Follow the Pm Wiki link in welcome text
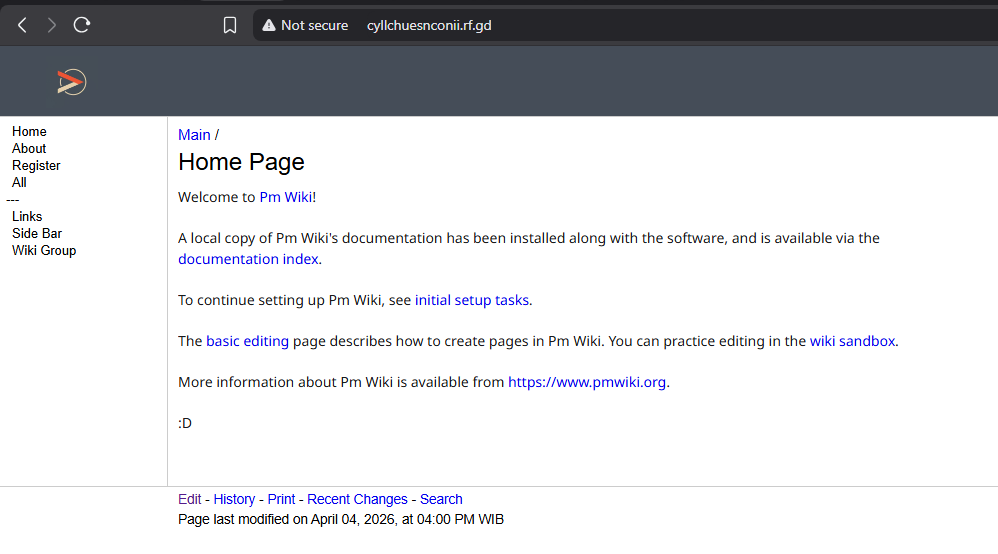This screenshot has height=554, width=998. (286, 197)
